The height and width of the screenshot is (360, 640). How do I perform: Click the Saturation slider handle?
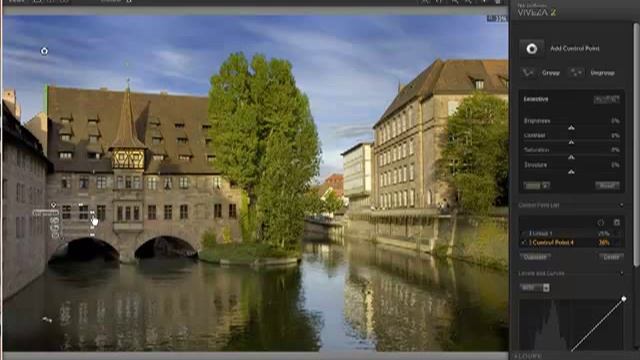571,157
